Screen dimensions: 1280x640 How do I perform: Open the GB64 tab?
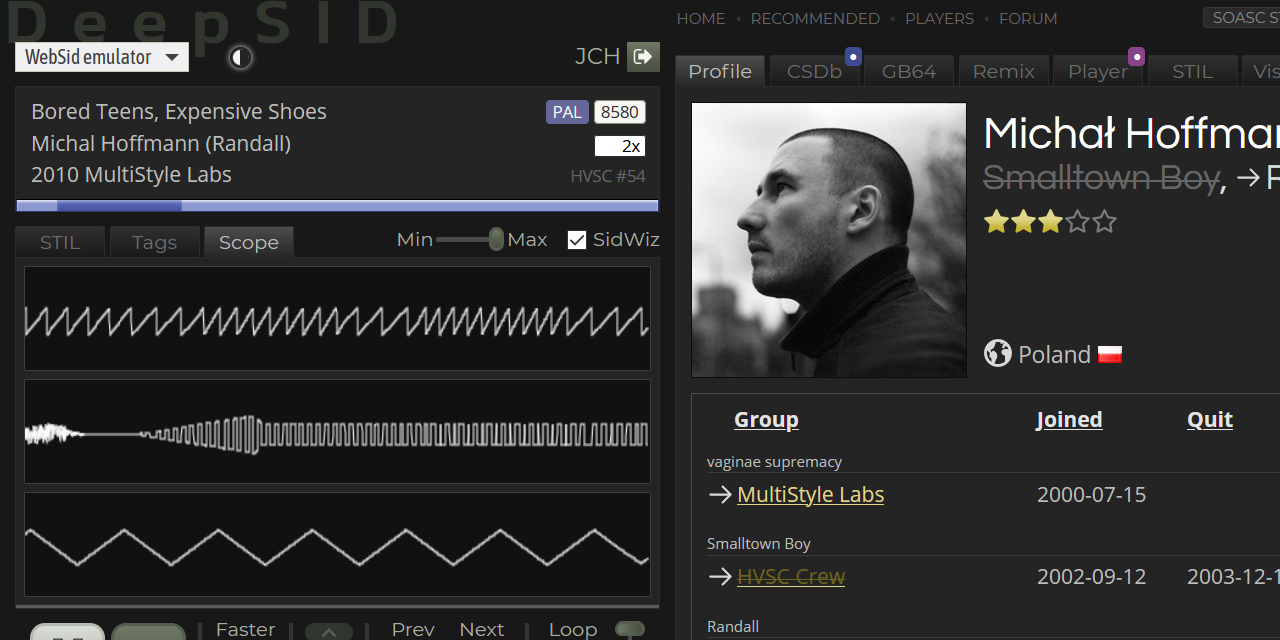pos(909,71)
